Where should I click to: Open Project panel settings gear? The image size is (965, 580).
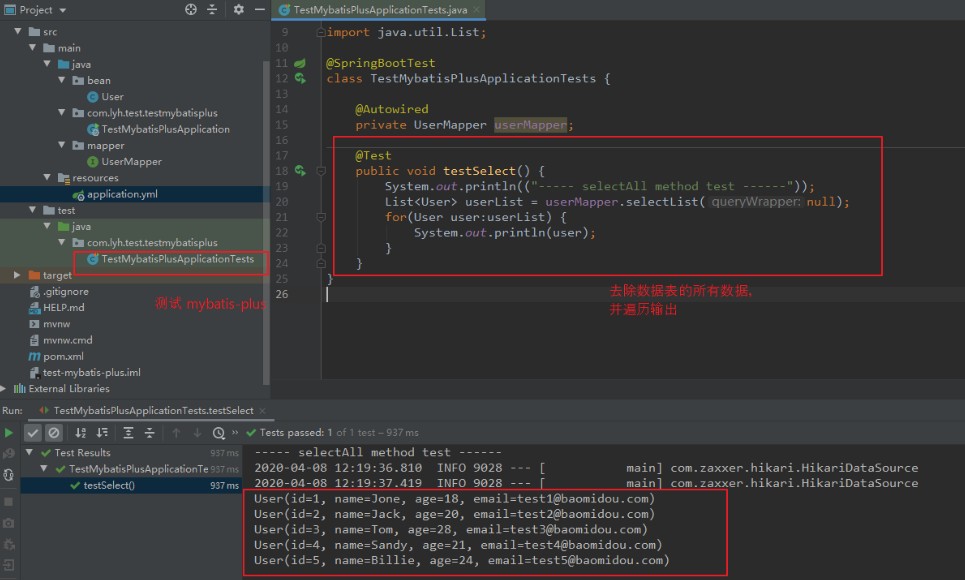[238, 10]
